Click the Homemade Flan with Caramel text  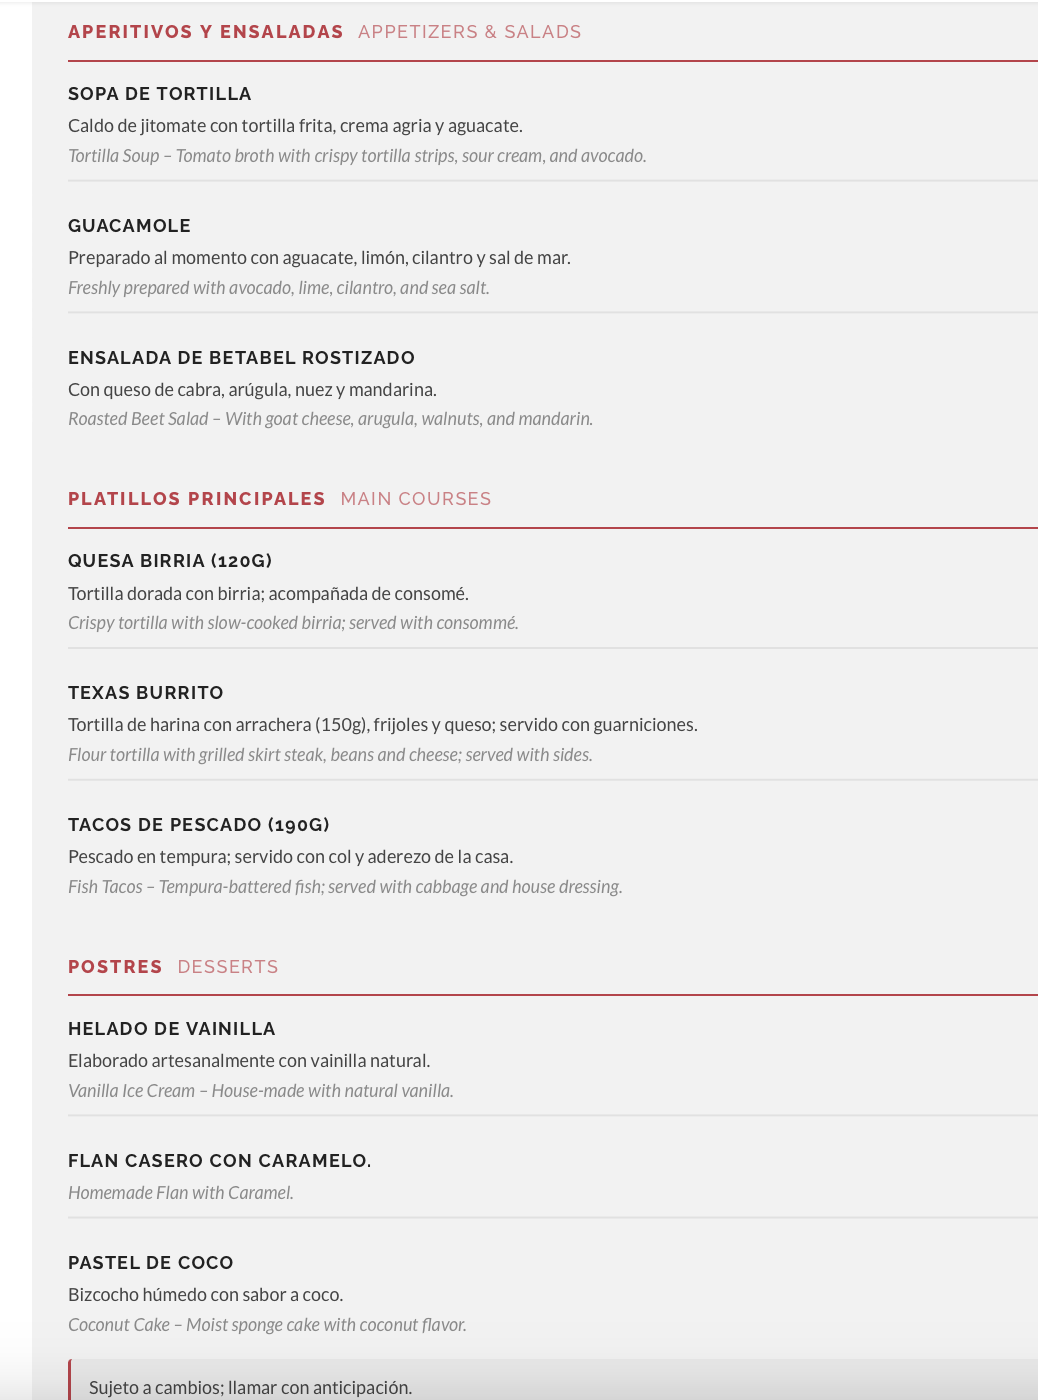[181, 1193]
